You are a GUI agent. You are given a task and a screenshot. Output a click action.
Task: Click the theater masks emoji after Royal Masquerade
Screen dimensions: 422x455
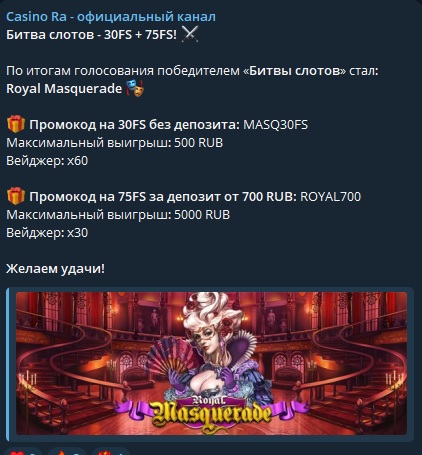pos(135,89)
